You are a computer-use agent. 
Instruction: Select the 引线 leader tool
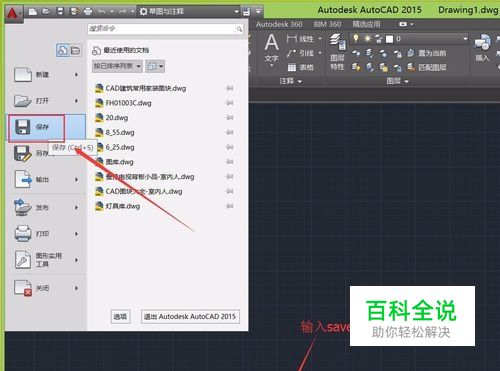300,53
